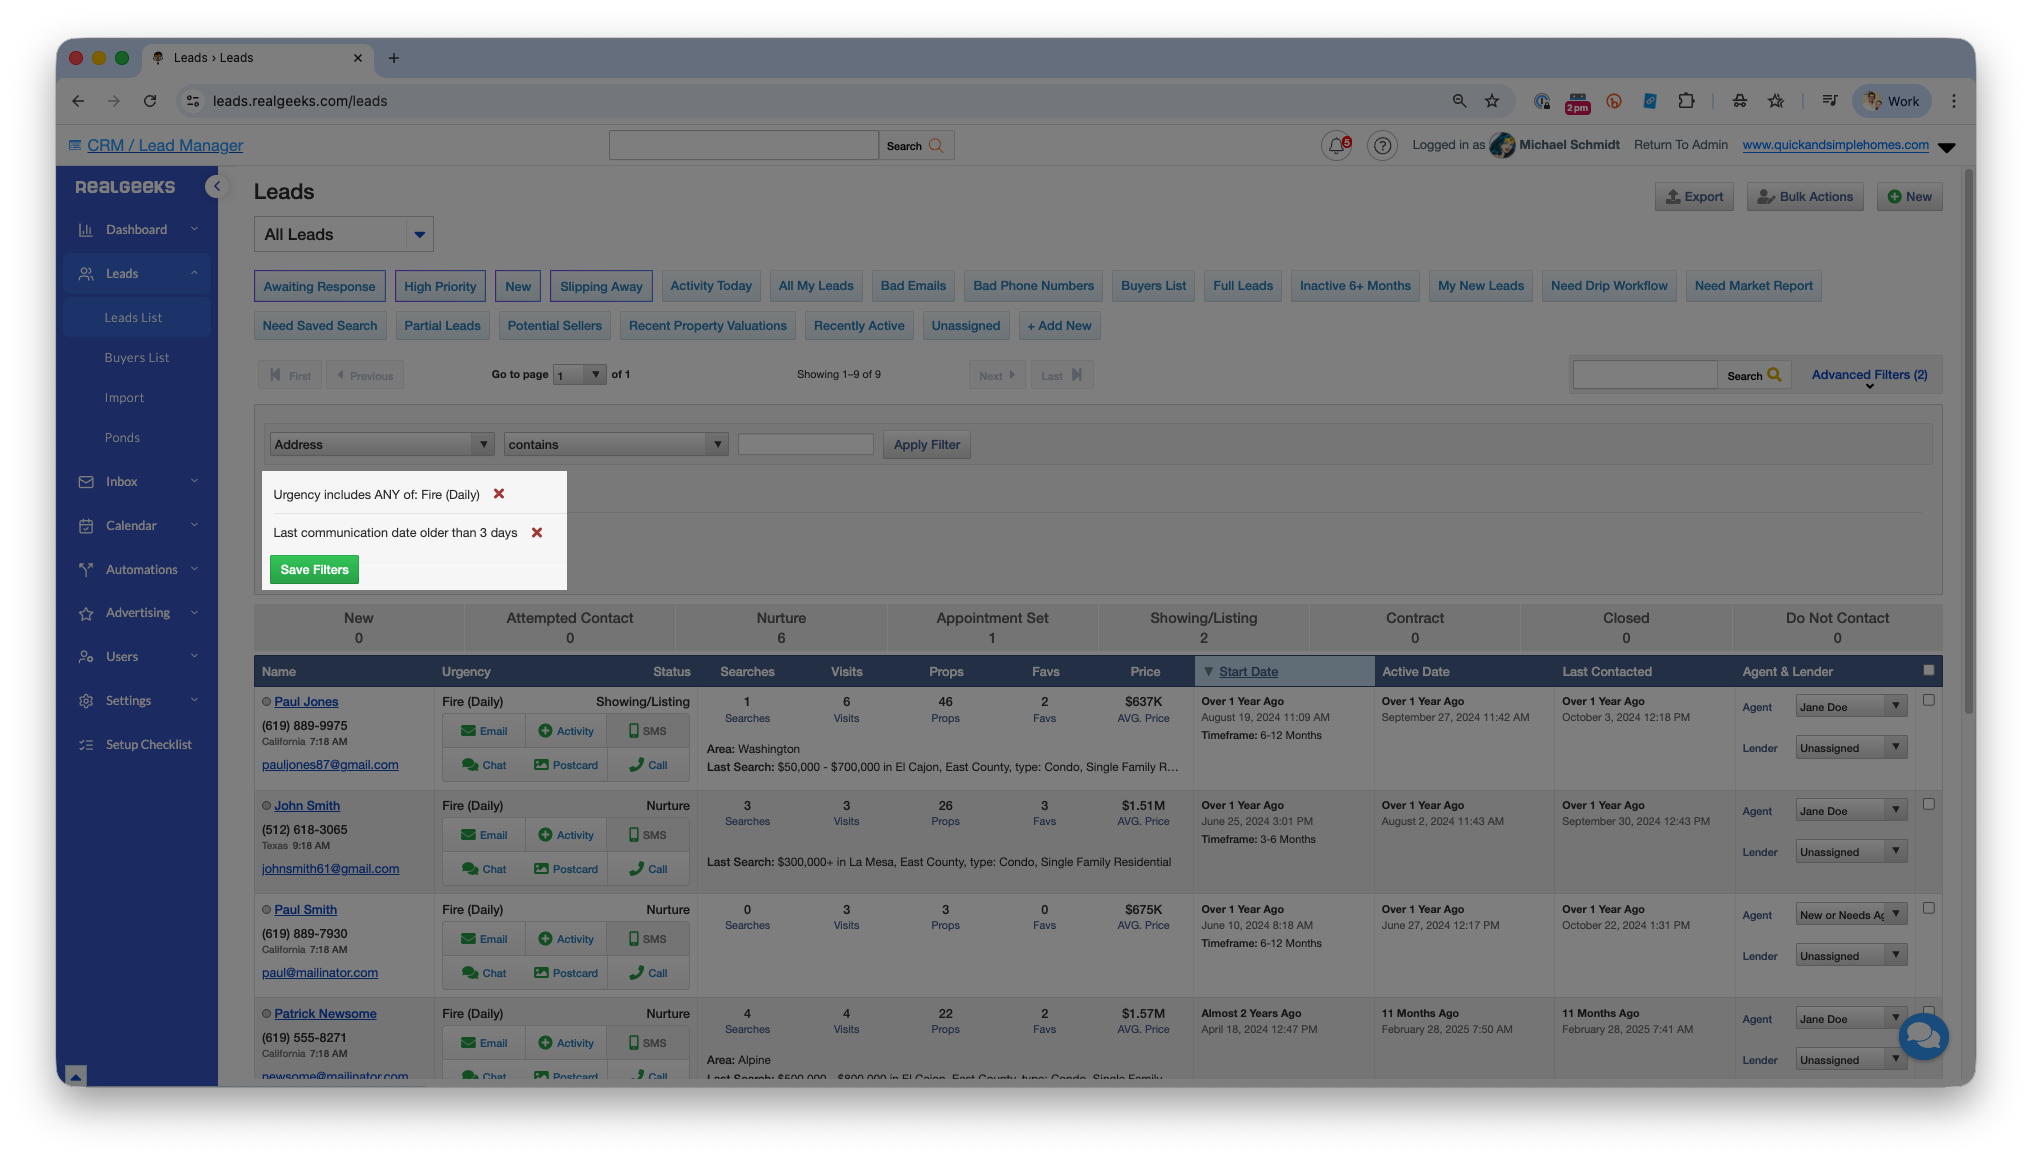Collapse the sidebar with arrow icon
This screenshot has height=1161, width=2032.
216,186
